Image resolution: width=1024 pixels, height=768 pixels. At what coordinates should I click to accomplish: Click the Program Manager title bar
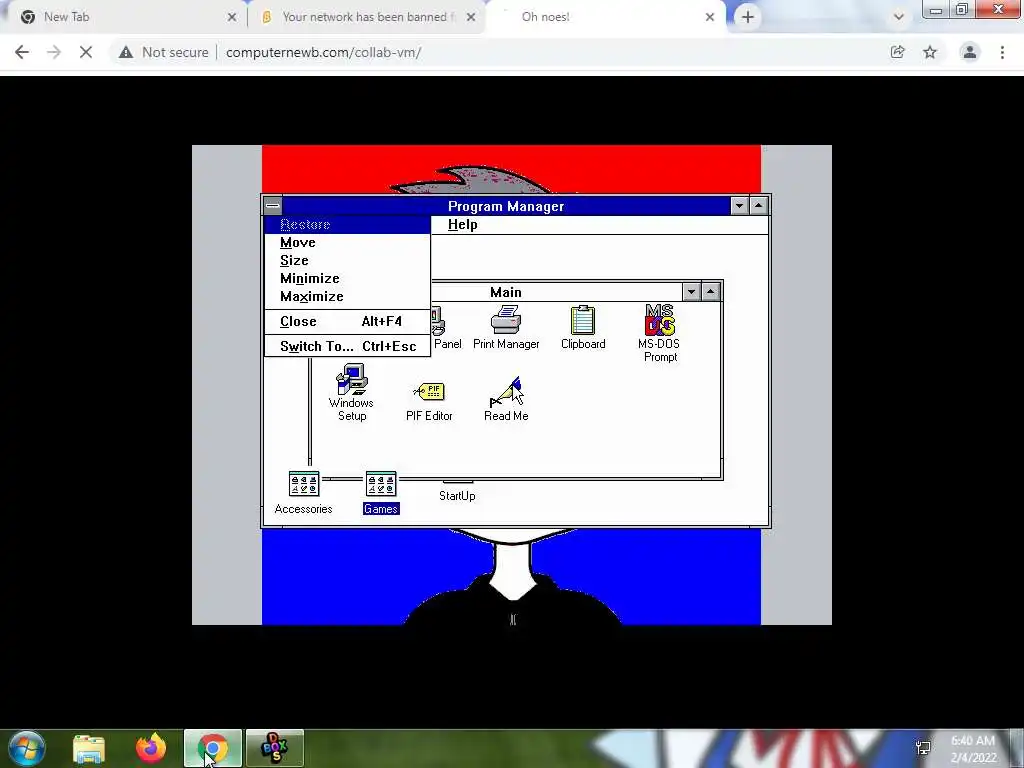pyautogui.click(x=506, y=206)
